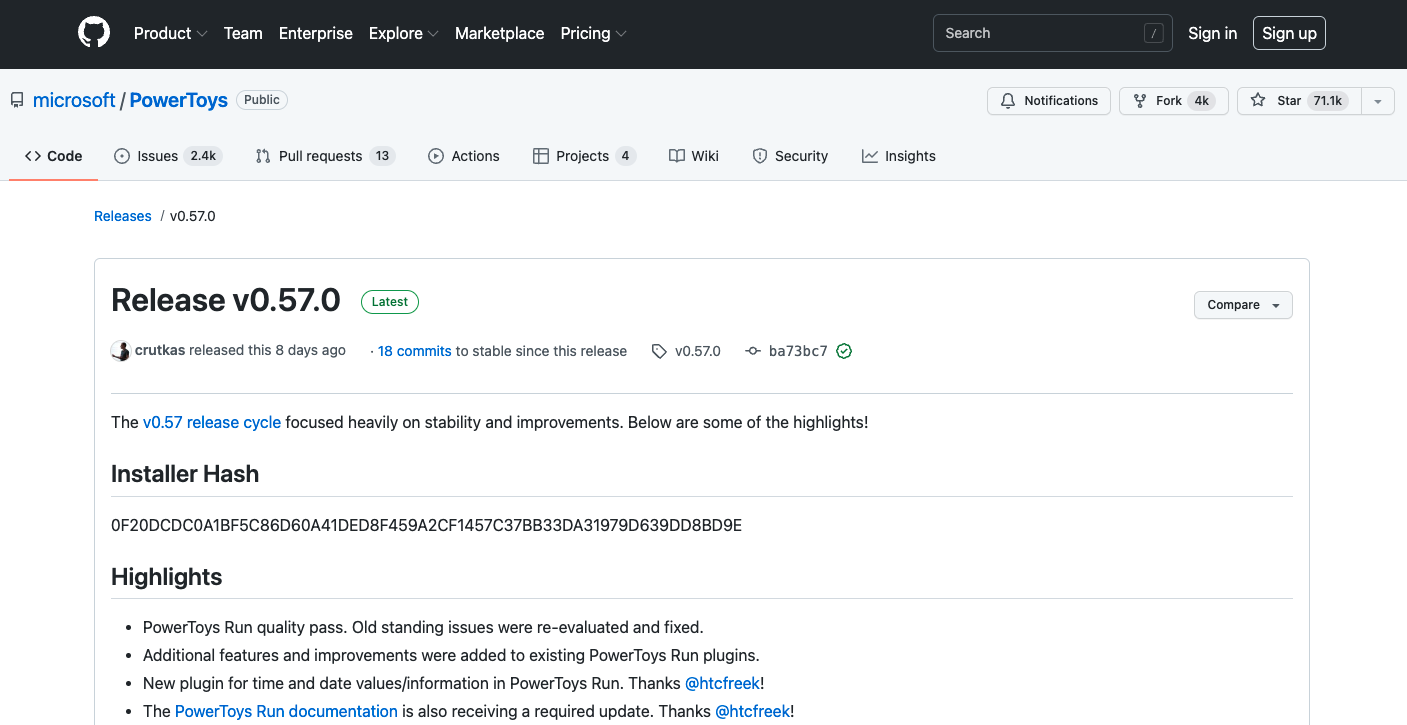
Task: View the 18 commits link
Action: (x=415, y=351)
